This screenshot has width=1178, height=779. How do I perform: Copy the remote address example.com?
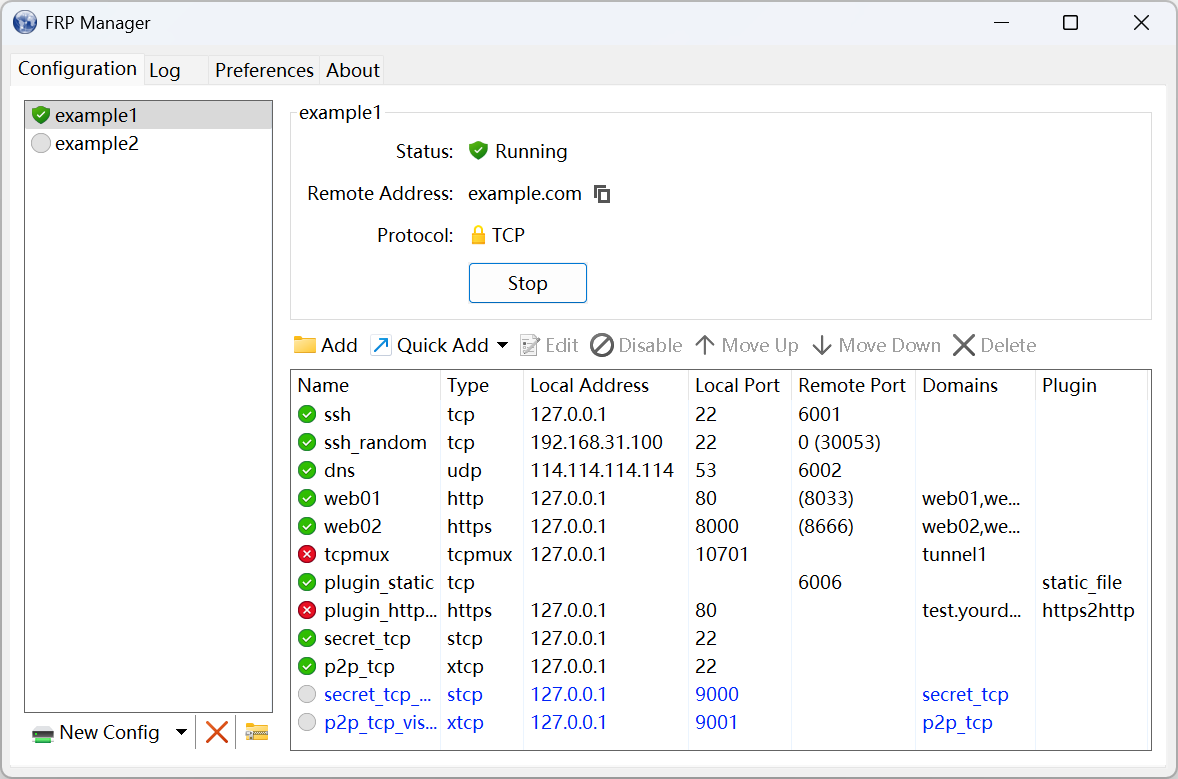coord(602,194)
